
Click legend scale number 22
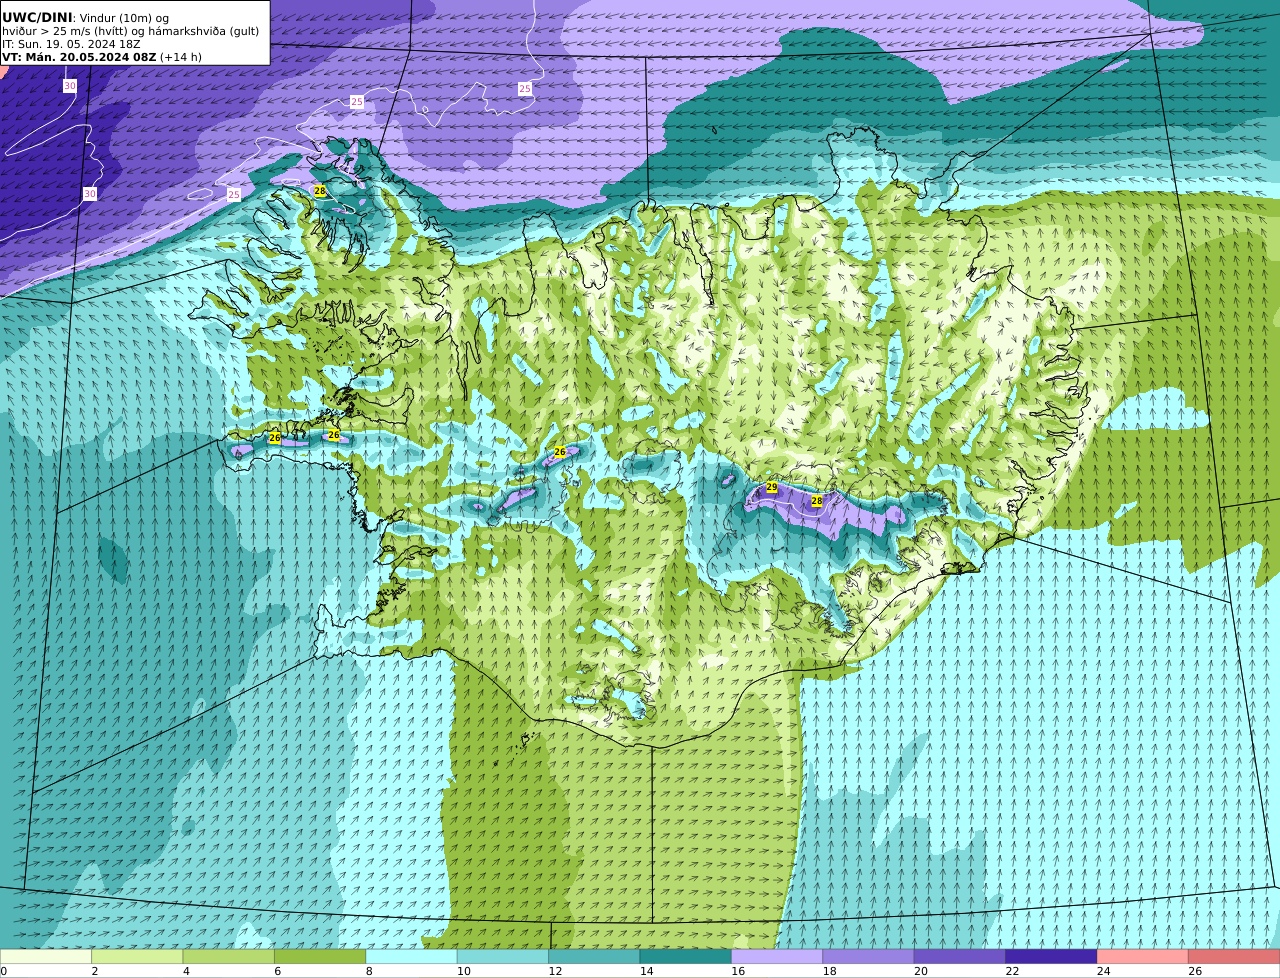[1012, 971]
